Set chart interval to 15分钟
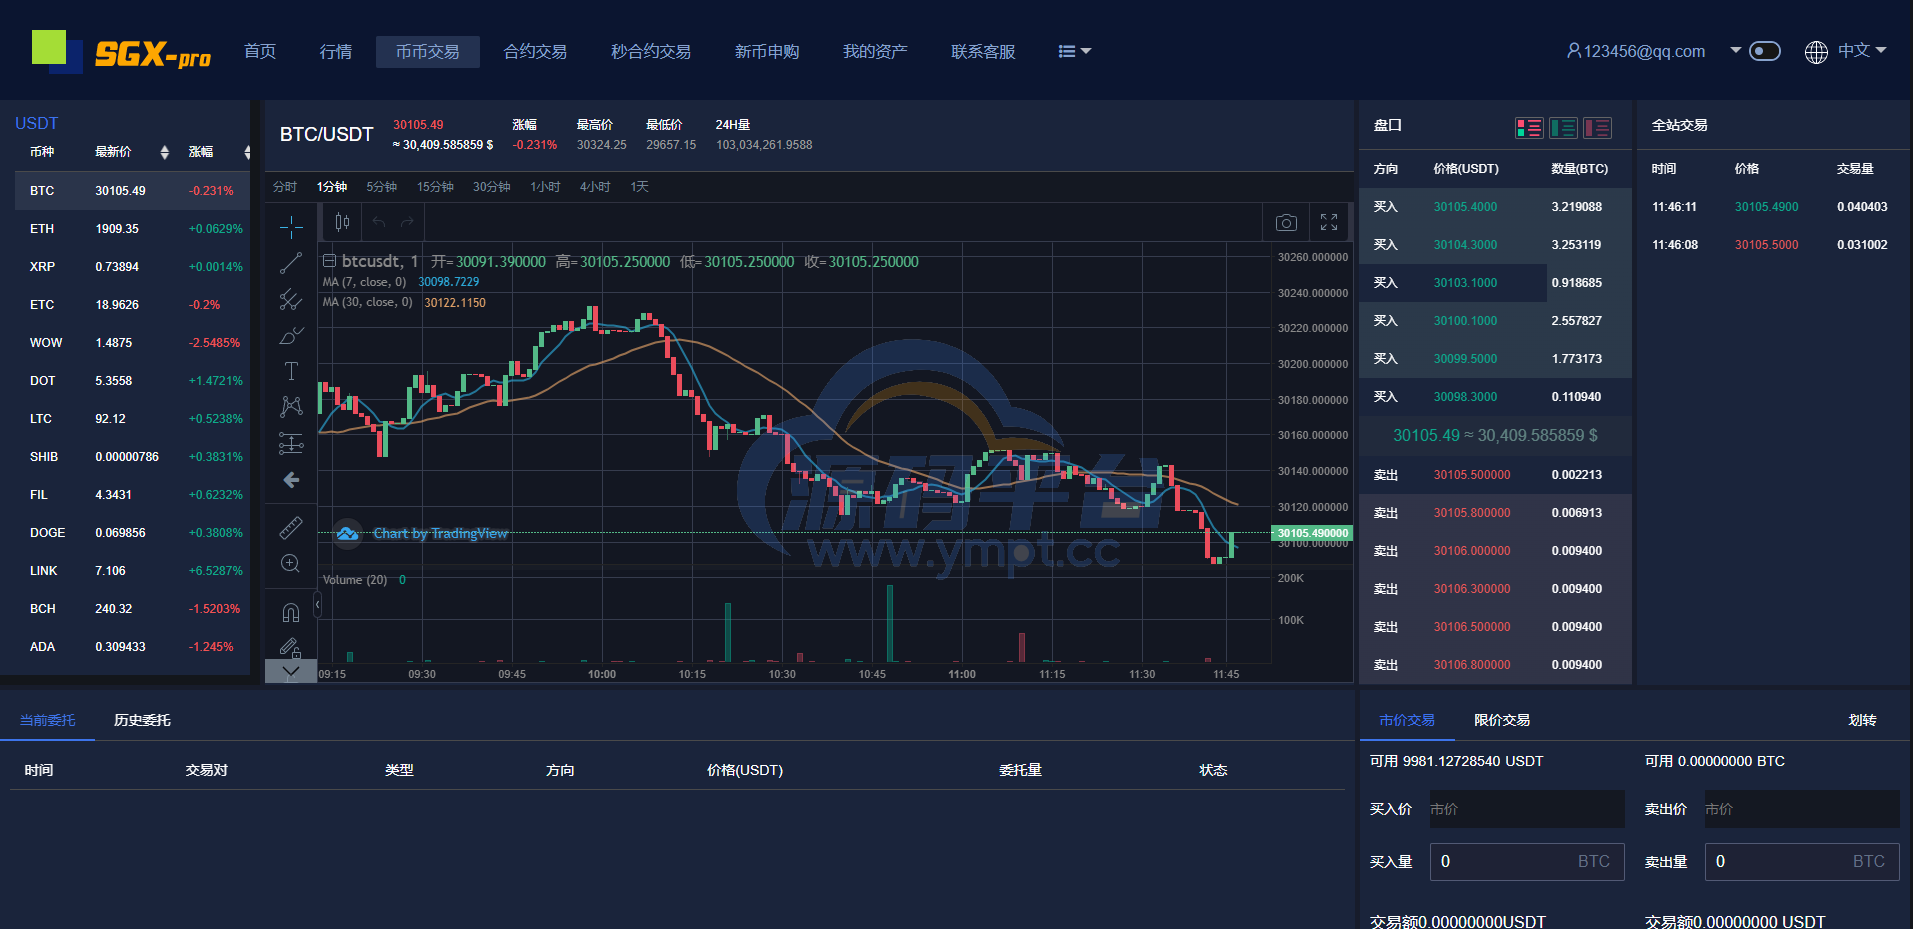The image size is (1913, 929). coord(435,187)
